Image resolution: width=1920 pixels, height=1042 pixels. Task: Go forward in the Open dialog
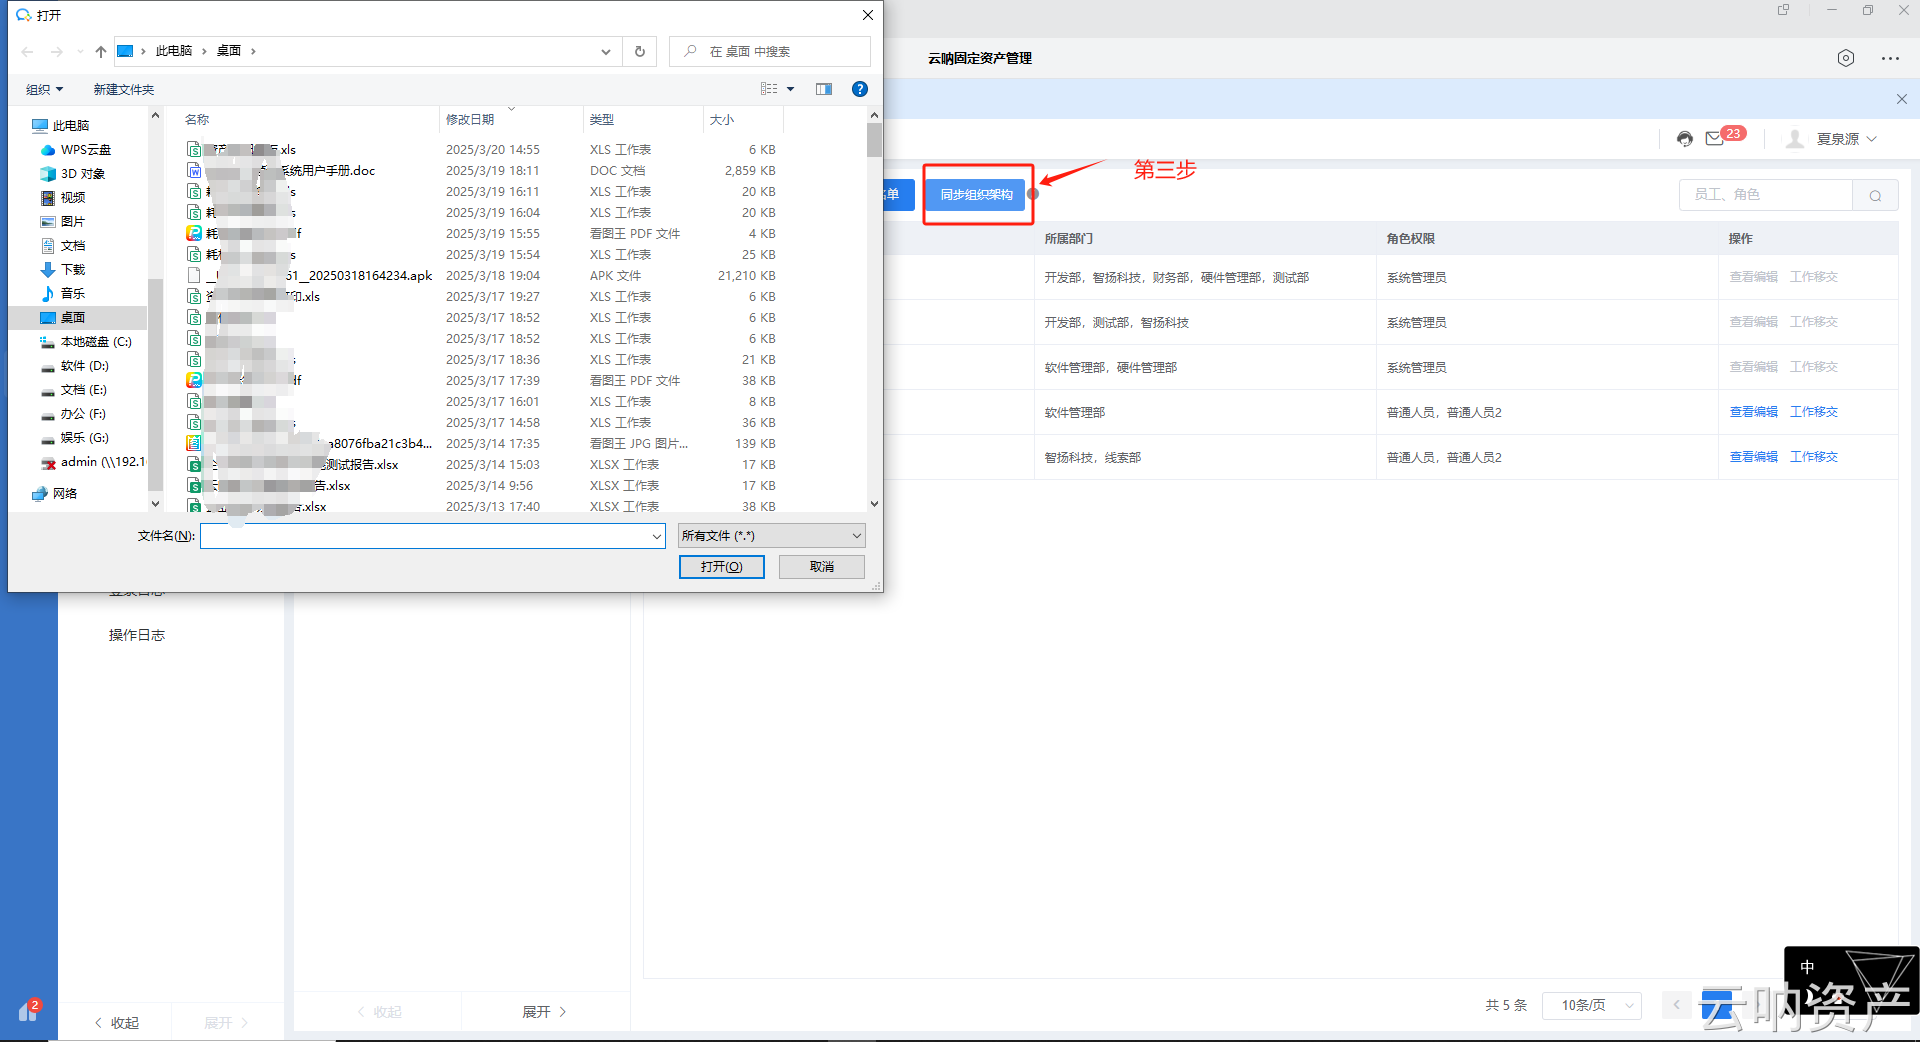[56, 52]
